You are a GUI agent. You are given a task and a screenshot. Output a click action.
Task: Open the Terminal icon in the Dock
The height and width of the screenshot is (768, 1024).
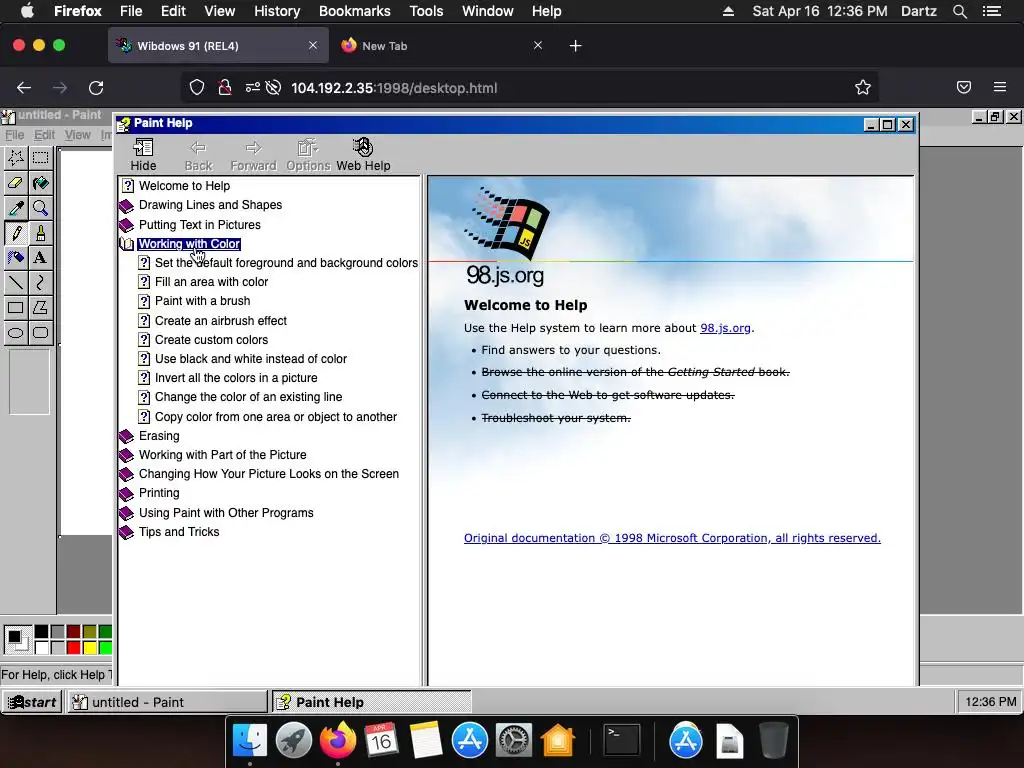(x=621, y=741)
